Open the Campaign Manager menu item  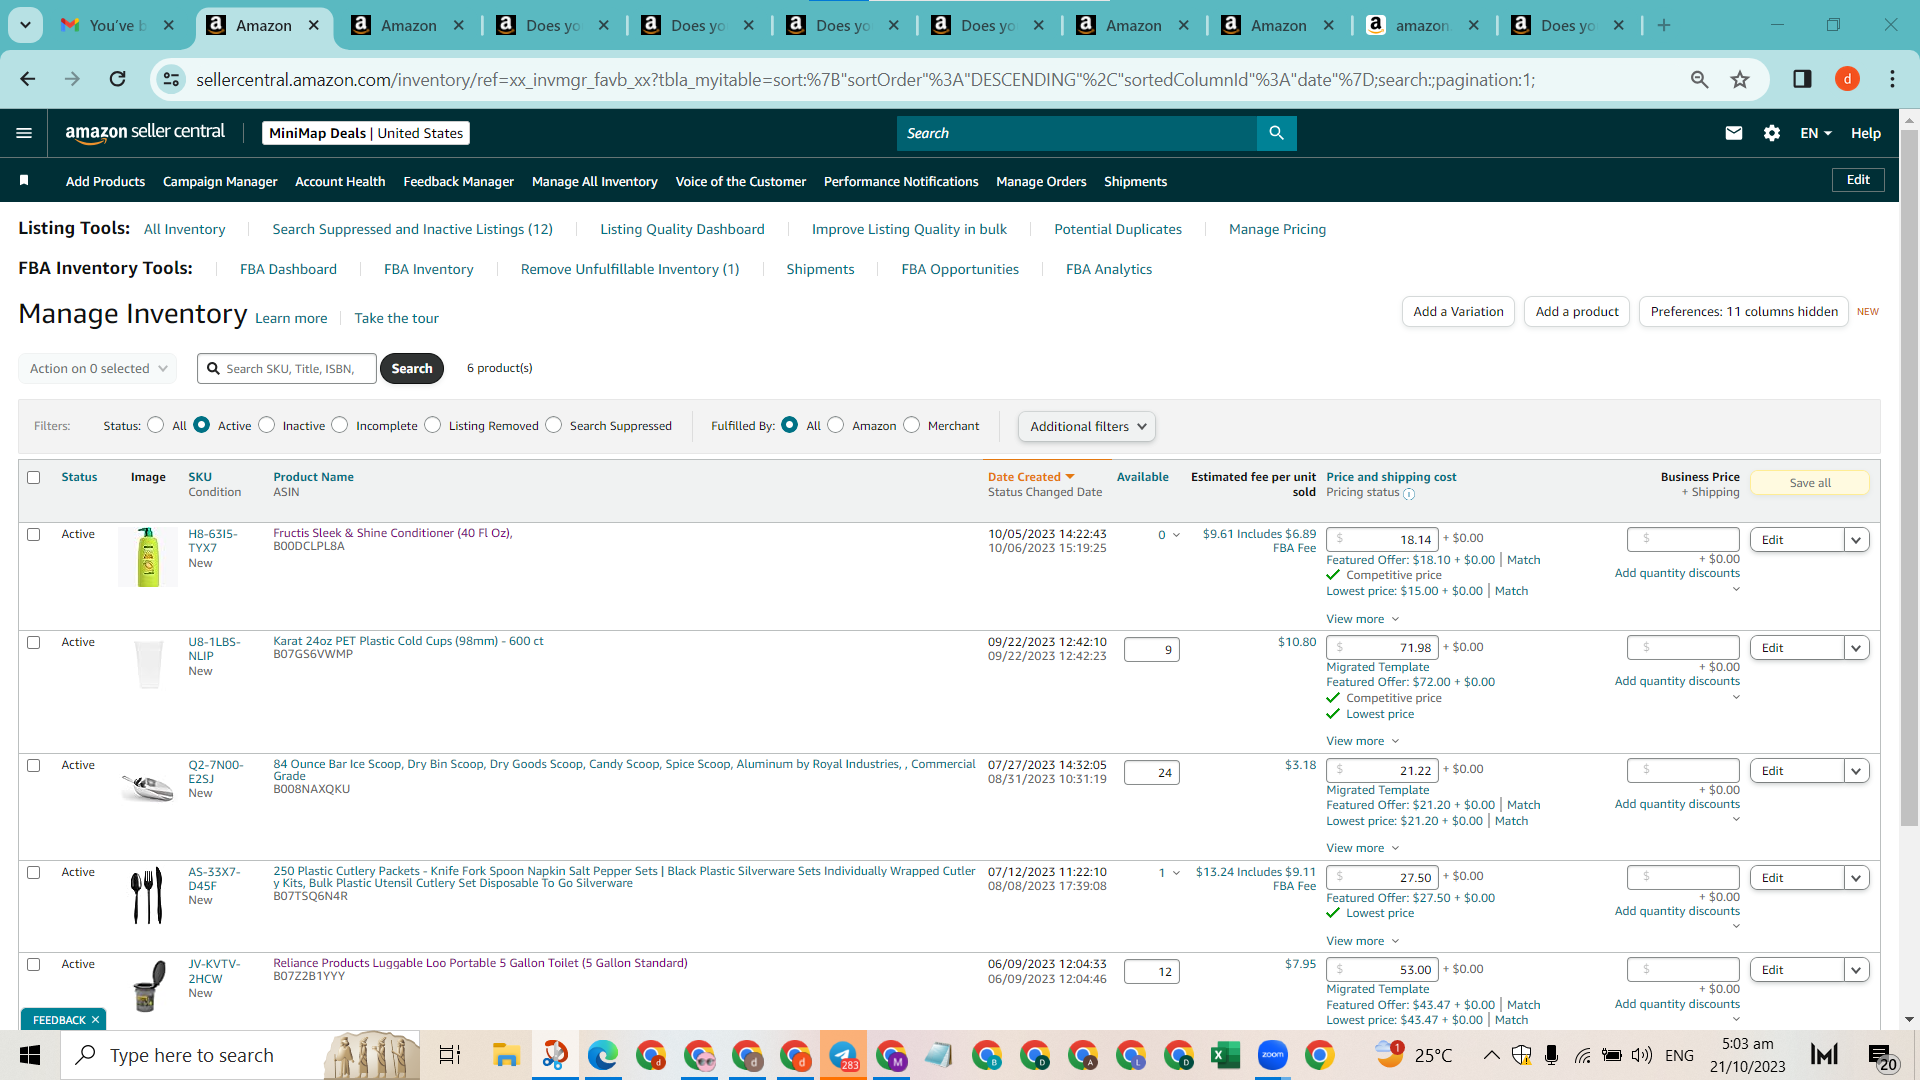(x=220, y=181)
